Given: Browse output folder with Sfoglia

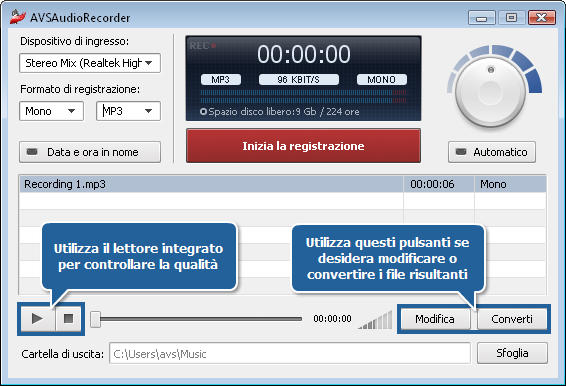Looking at the screenshot, I should (x=512, y=353).
